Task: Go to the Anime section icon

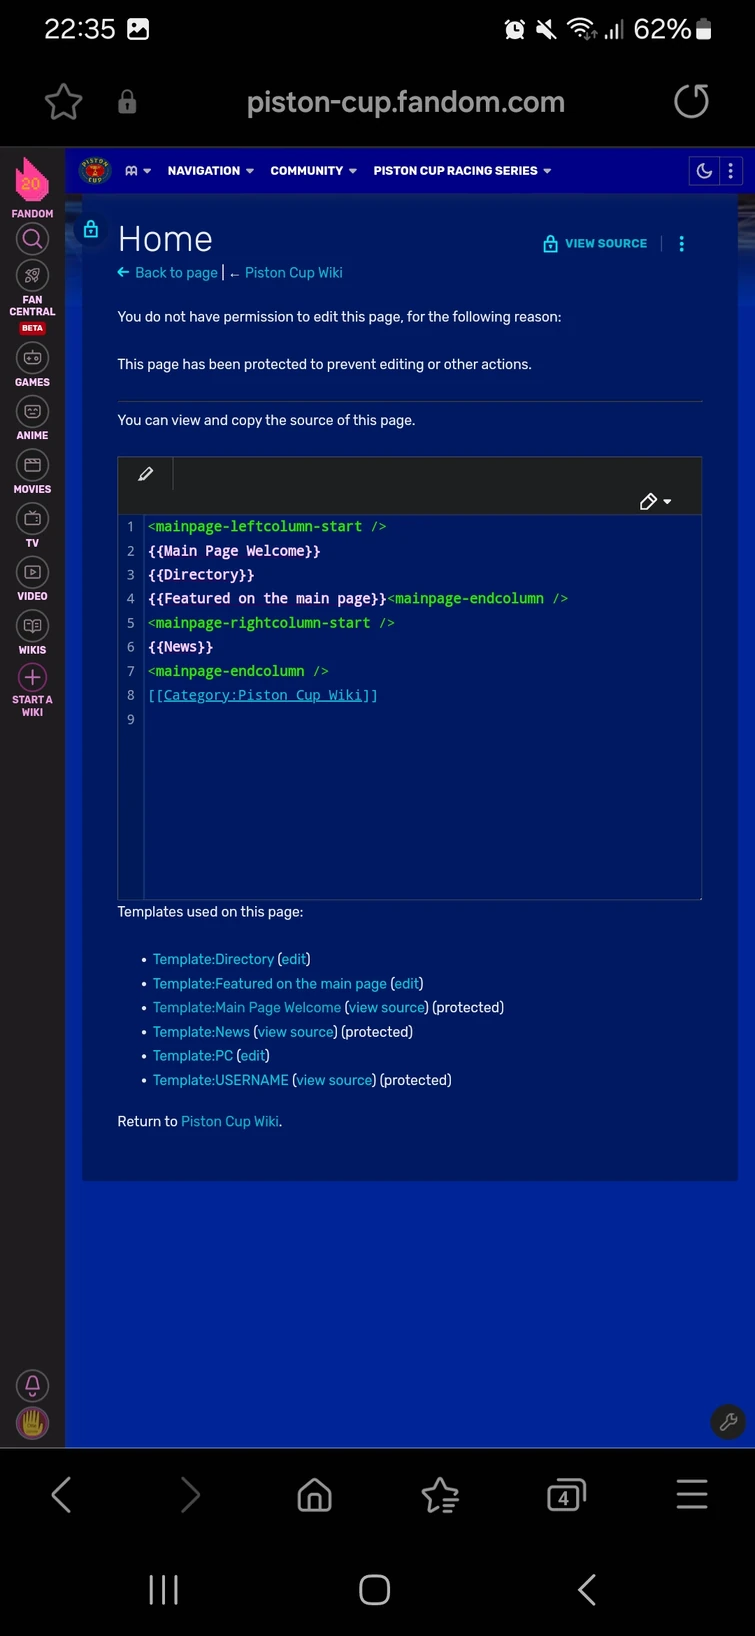Action: (x=32, y=411)
